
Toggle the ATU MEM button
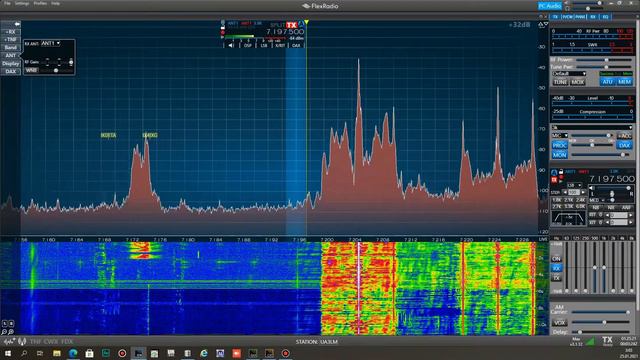pos(624,82)
